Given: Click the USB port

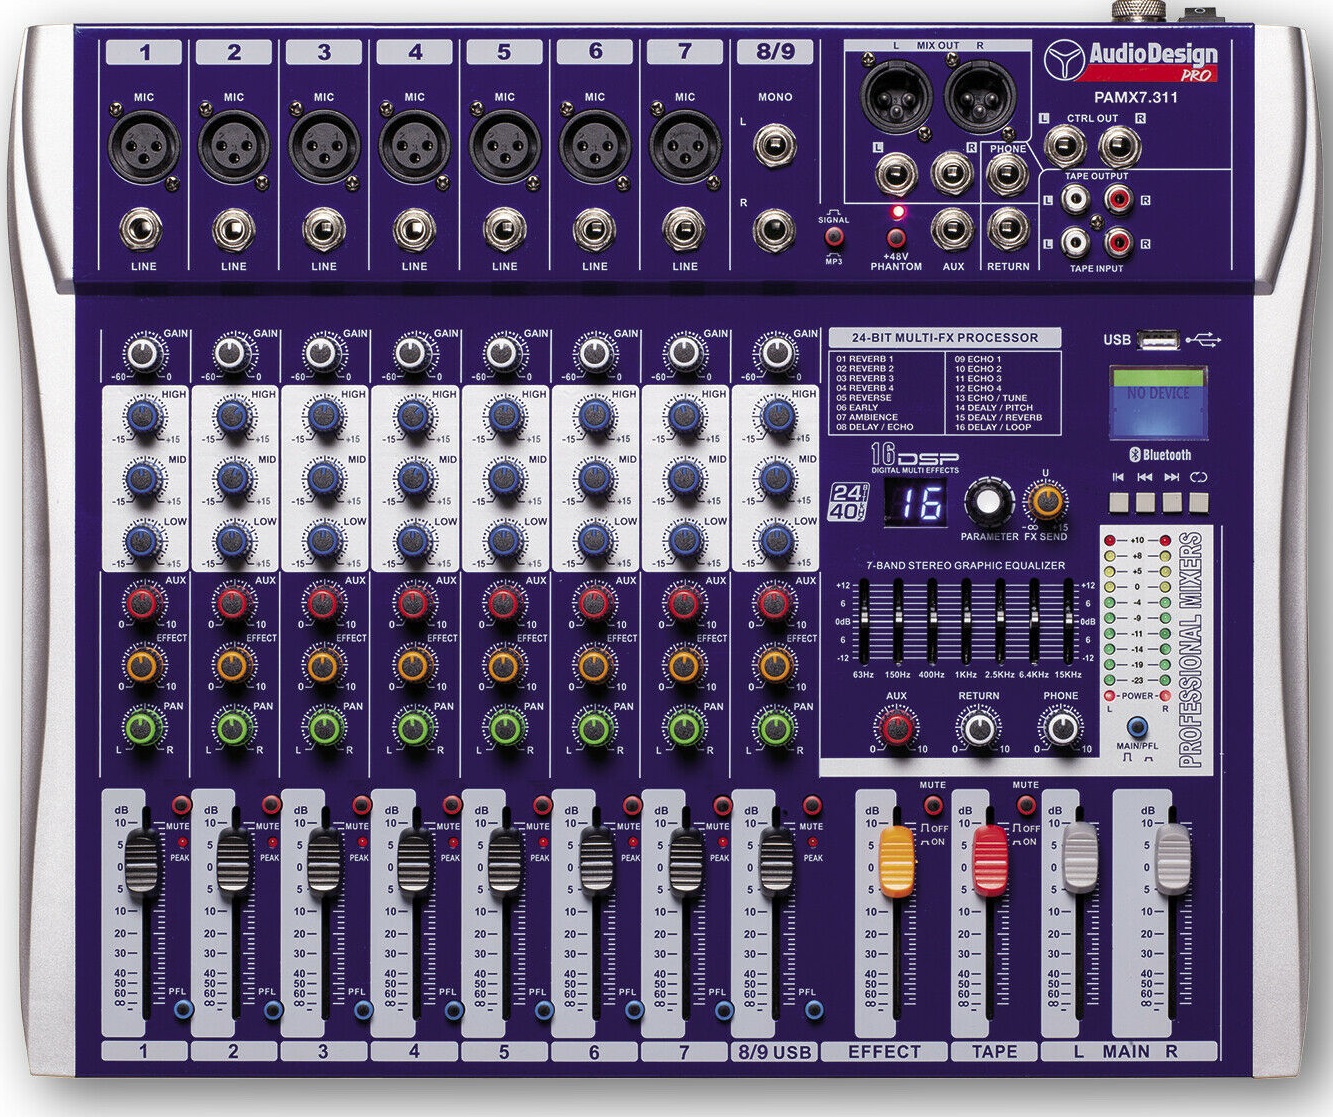Looking at the screenshot, I should 1159,341.
